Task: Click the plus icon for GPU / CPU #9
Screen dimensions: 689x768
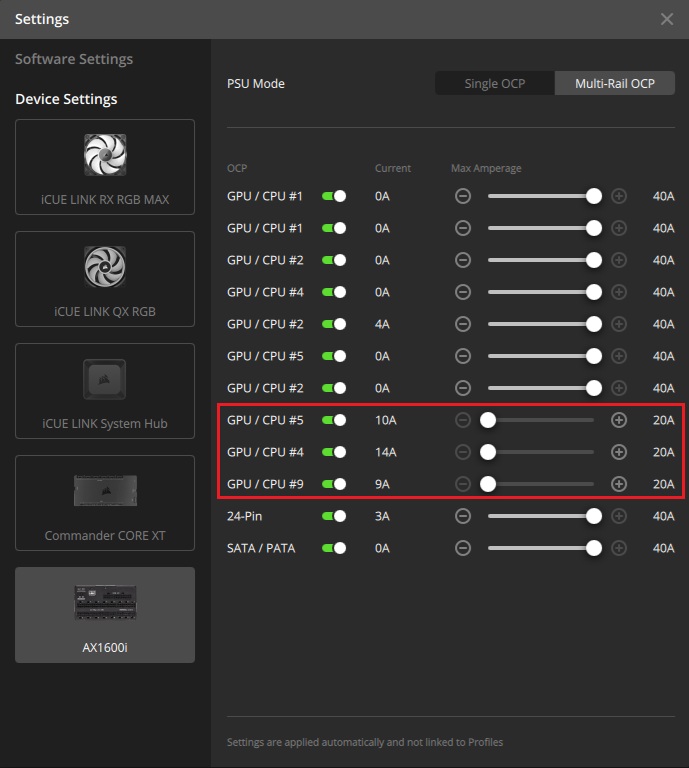Action: tap(619, 484)
